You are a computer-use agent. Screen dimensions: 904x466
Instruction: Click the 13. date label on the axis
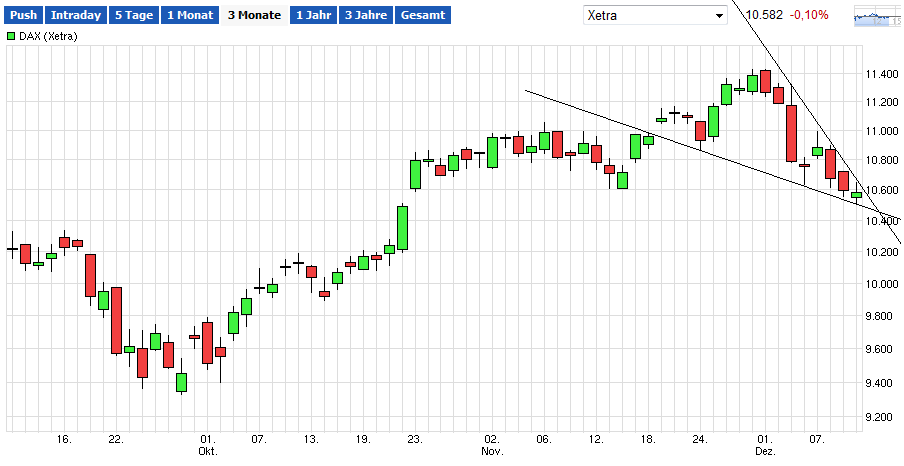311,439
